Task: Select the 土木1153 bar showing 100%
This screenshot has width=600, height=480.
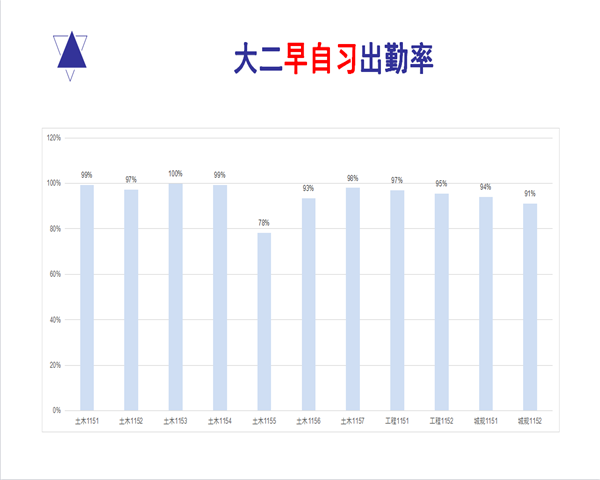Action: pos(175,297)
